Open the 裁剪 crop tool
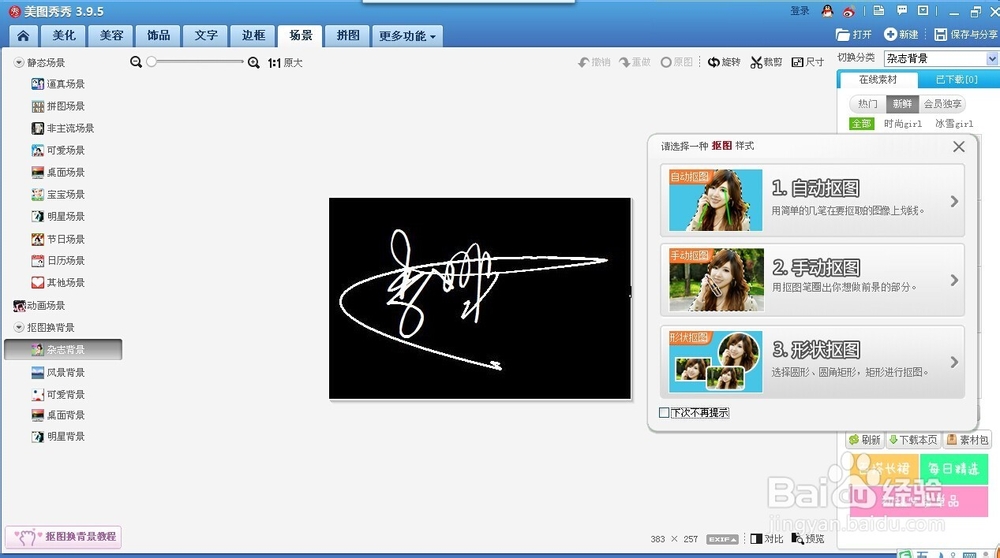The image size is (1000, 558). (x=766, y=62)
